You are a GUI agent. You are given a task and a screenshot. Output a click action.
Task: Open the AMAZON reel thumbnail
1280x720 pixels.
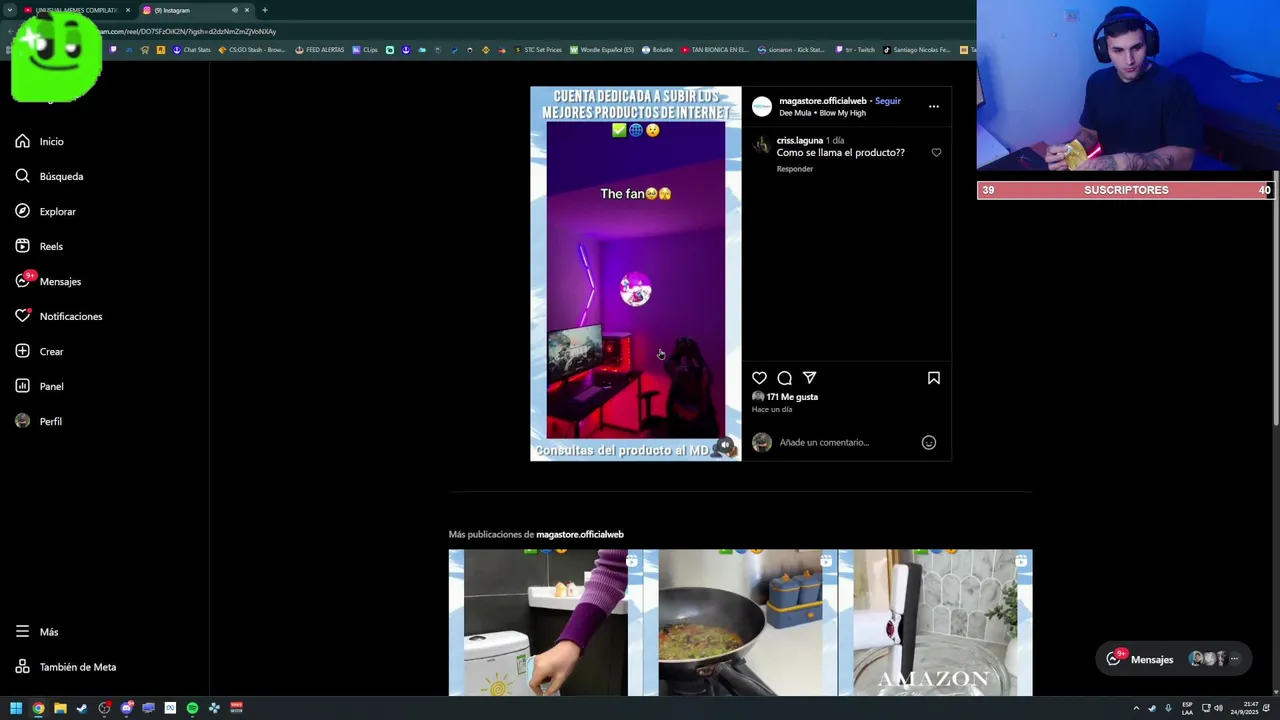[935, 622]
